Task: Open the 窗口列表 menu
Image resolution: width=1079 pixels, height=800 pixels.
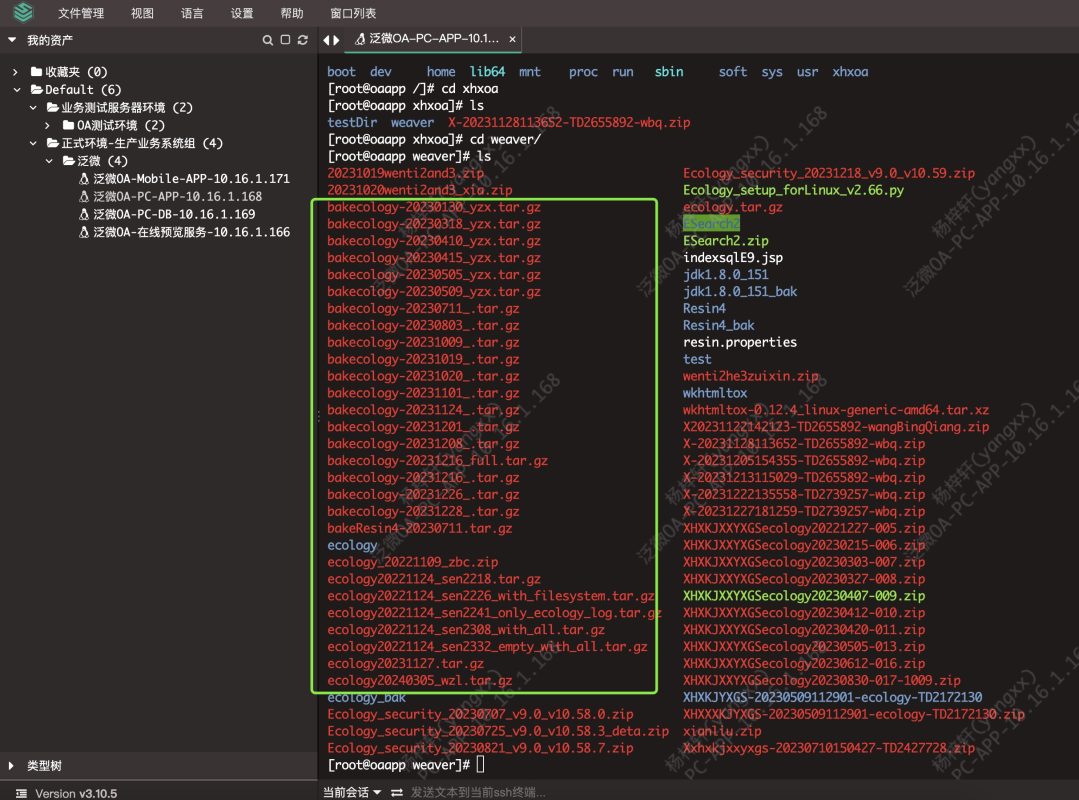Action: coord(353,13)
